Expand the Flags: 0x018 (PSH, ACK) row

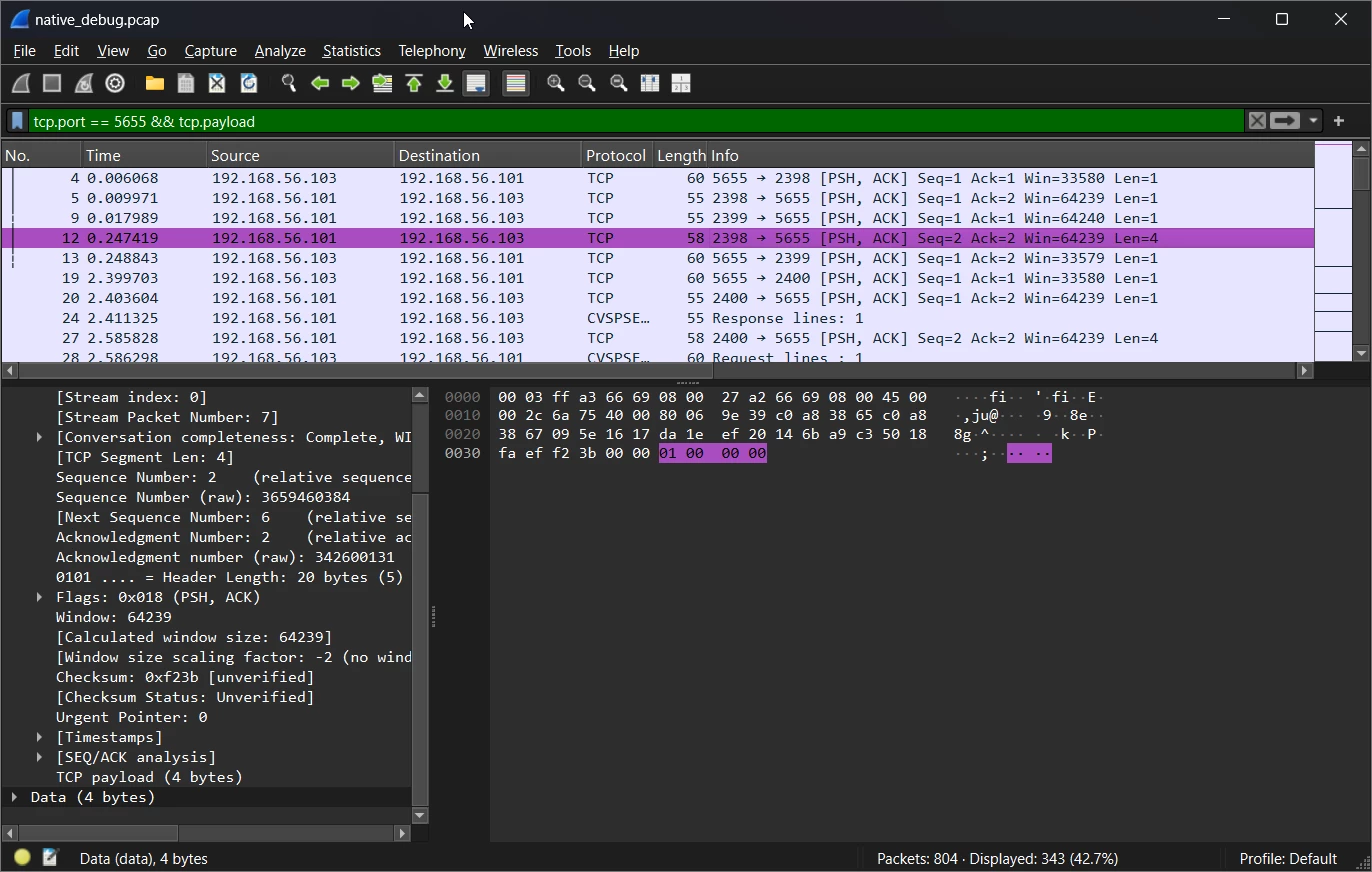(39, 597)
